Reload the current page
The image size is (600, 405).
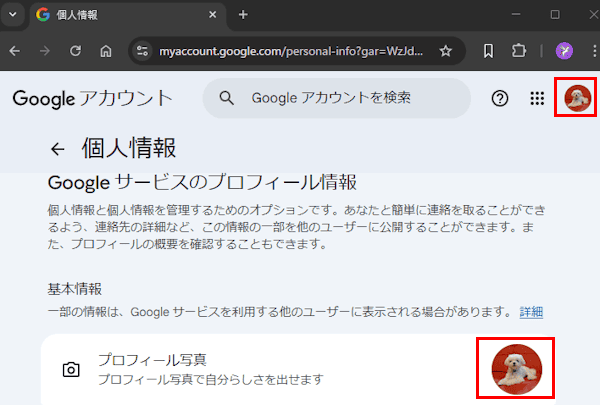tap(75, 51)
